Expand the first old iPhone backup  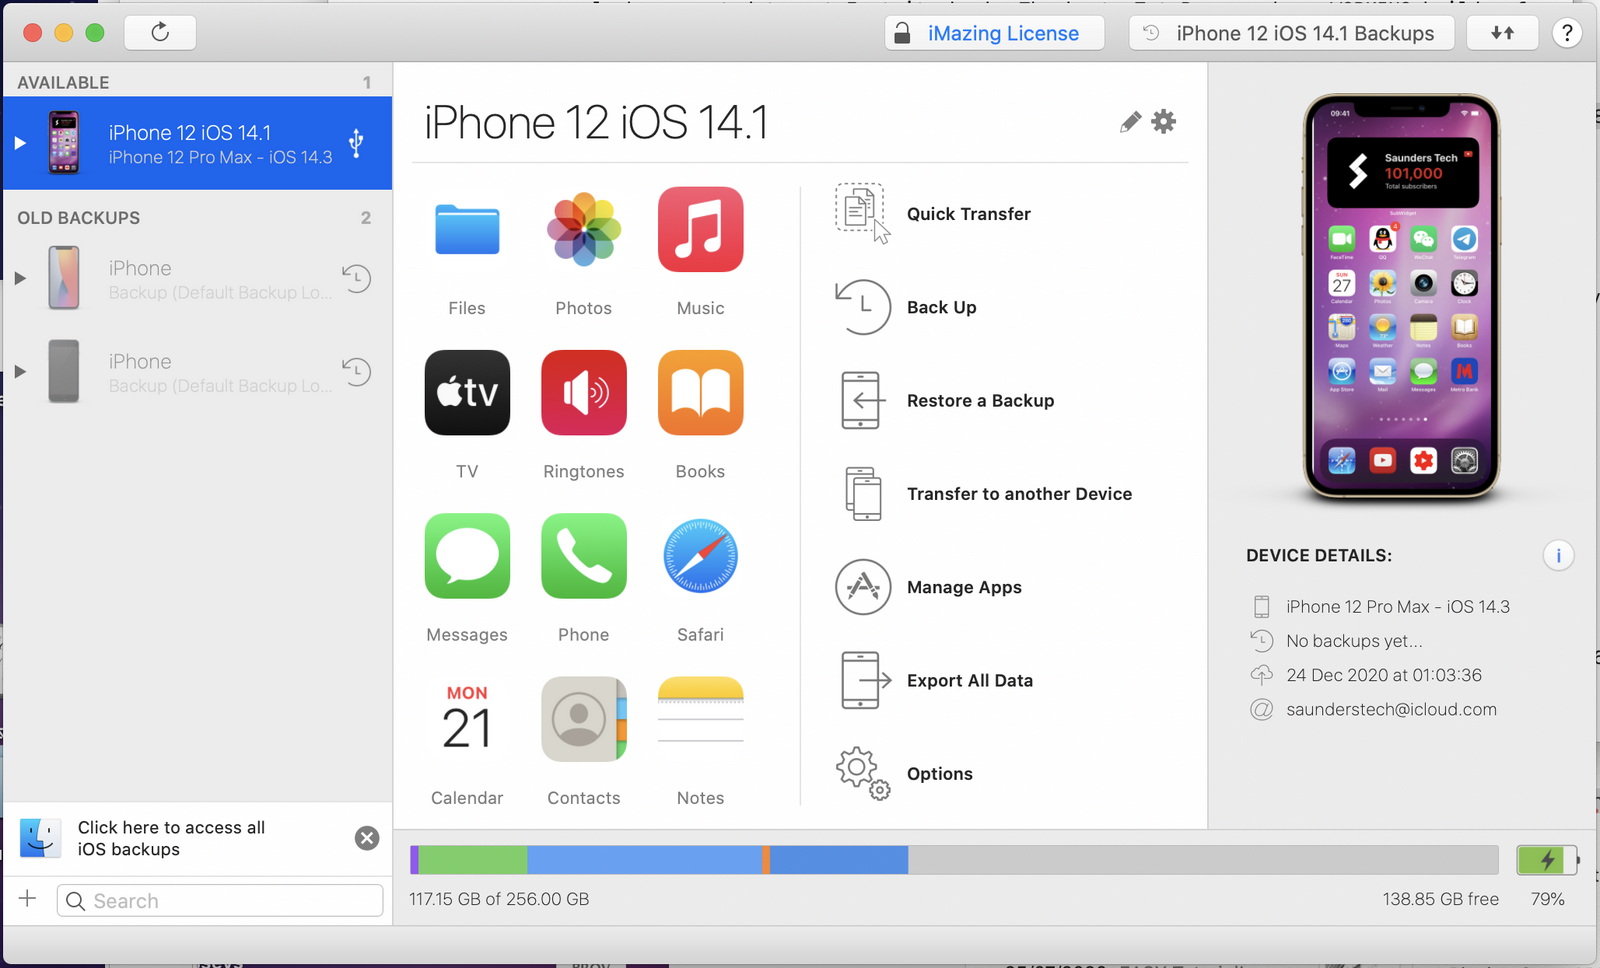coord(20,278)
